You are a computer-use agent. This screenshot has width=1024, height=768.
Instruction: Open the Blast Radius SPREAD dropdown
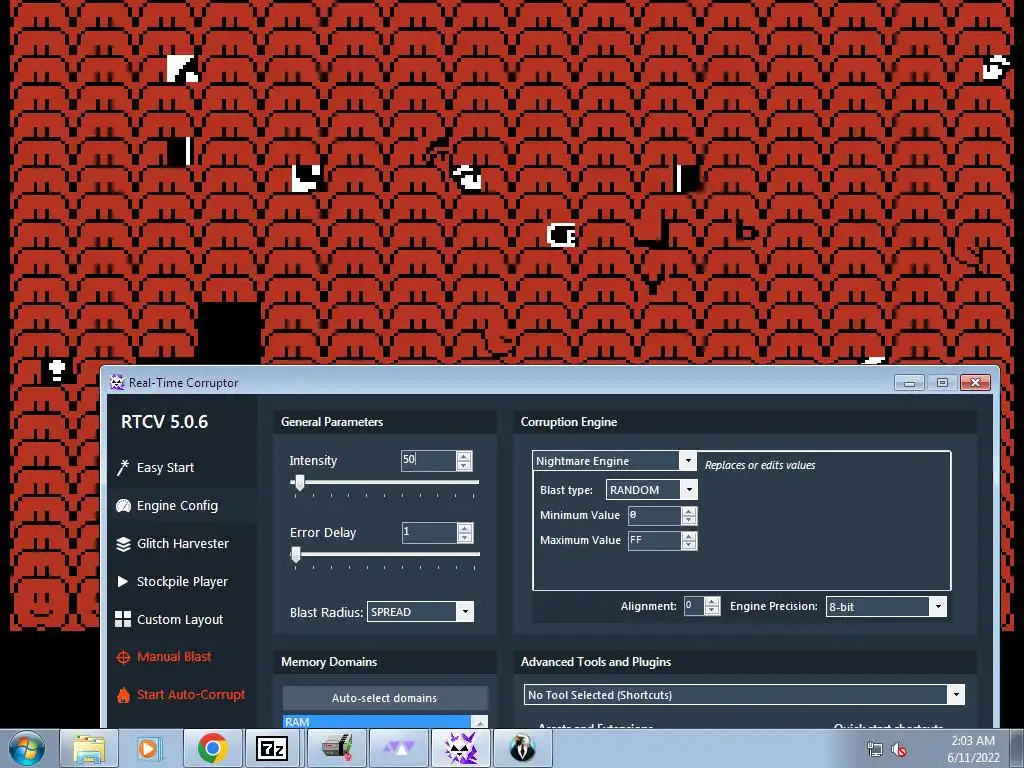pos(420,612)
